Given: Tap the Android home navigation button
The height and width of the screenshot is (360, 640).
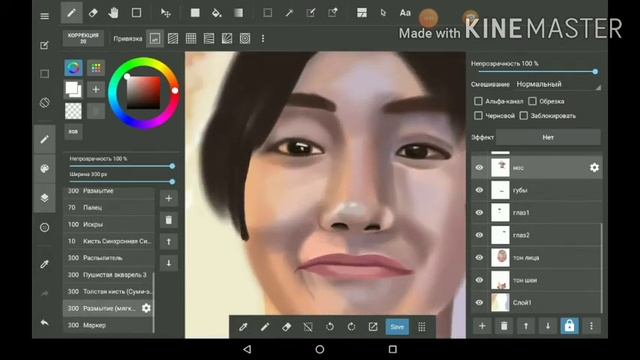Looking at the screenshot, I should 320,349.
